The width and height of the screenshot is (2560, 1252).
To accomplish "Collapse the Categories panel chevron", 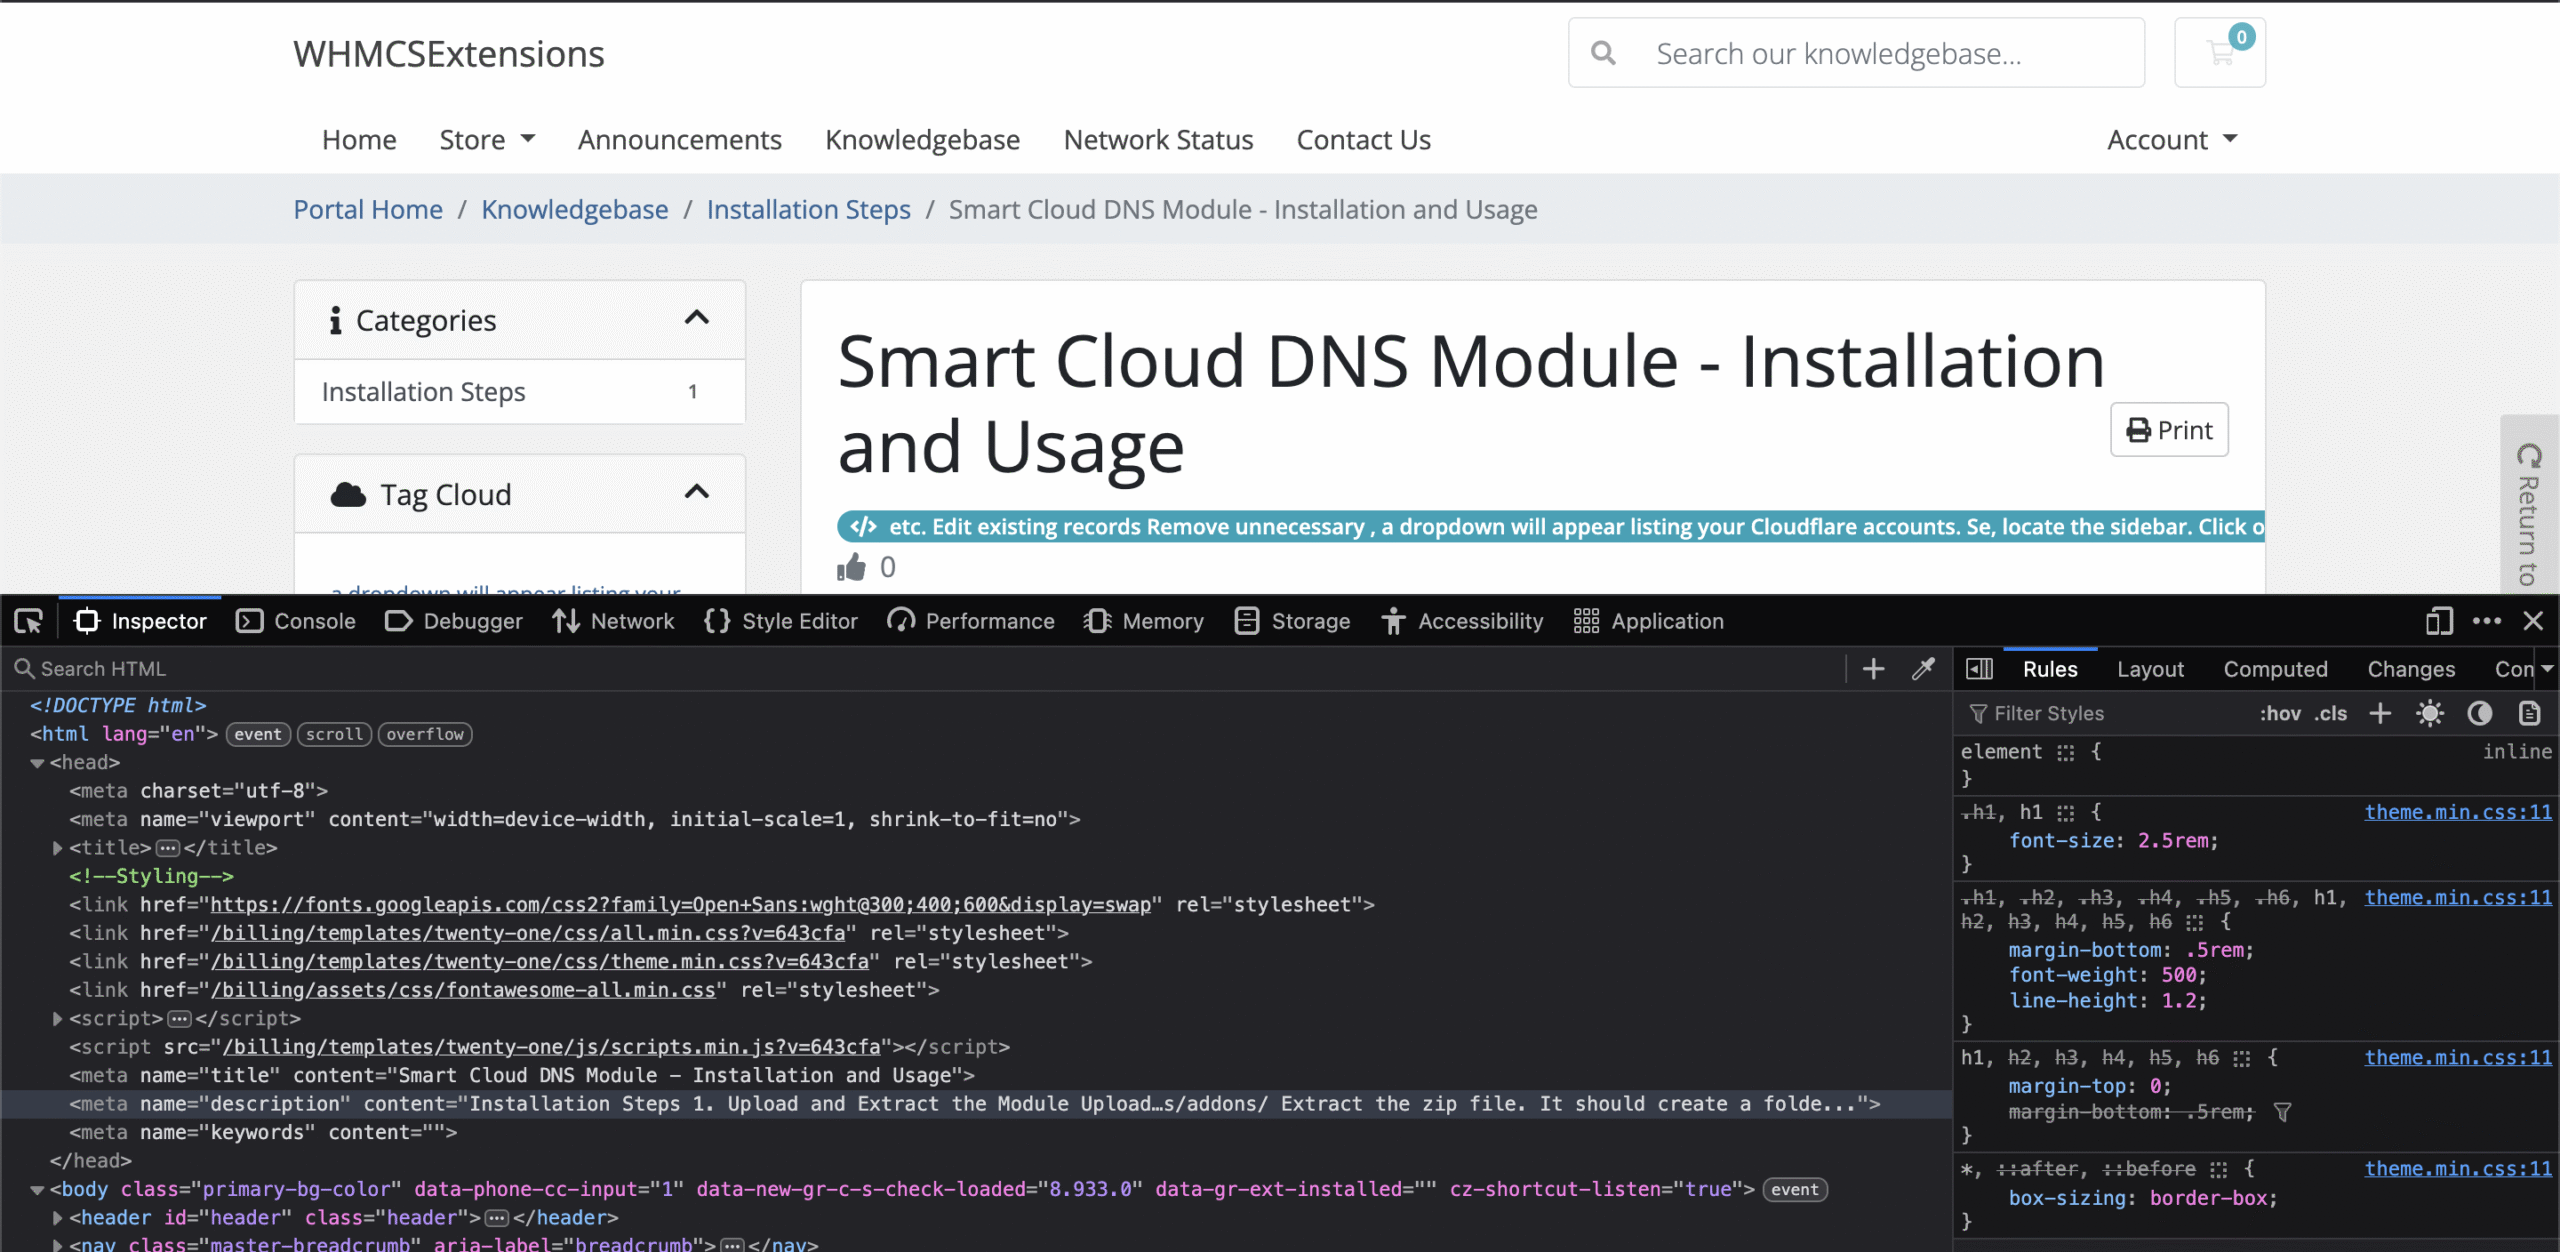I will pyautogui.click(x=696, y=319).
